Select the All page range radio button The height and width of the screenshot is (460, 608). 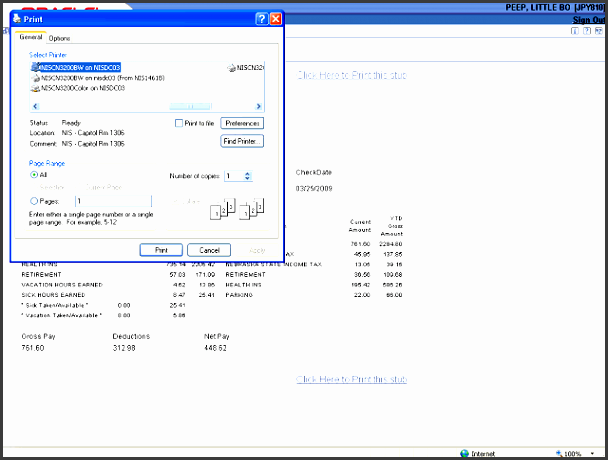tap(34, 175)
